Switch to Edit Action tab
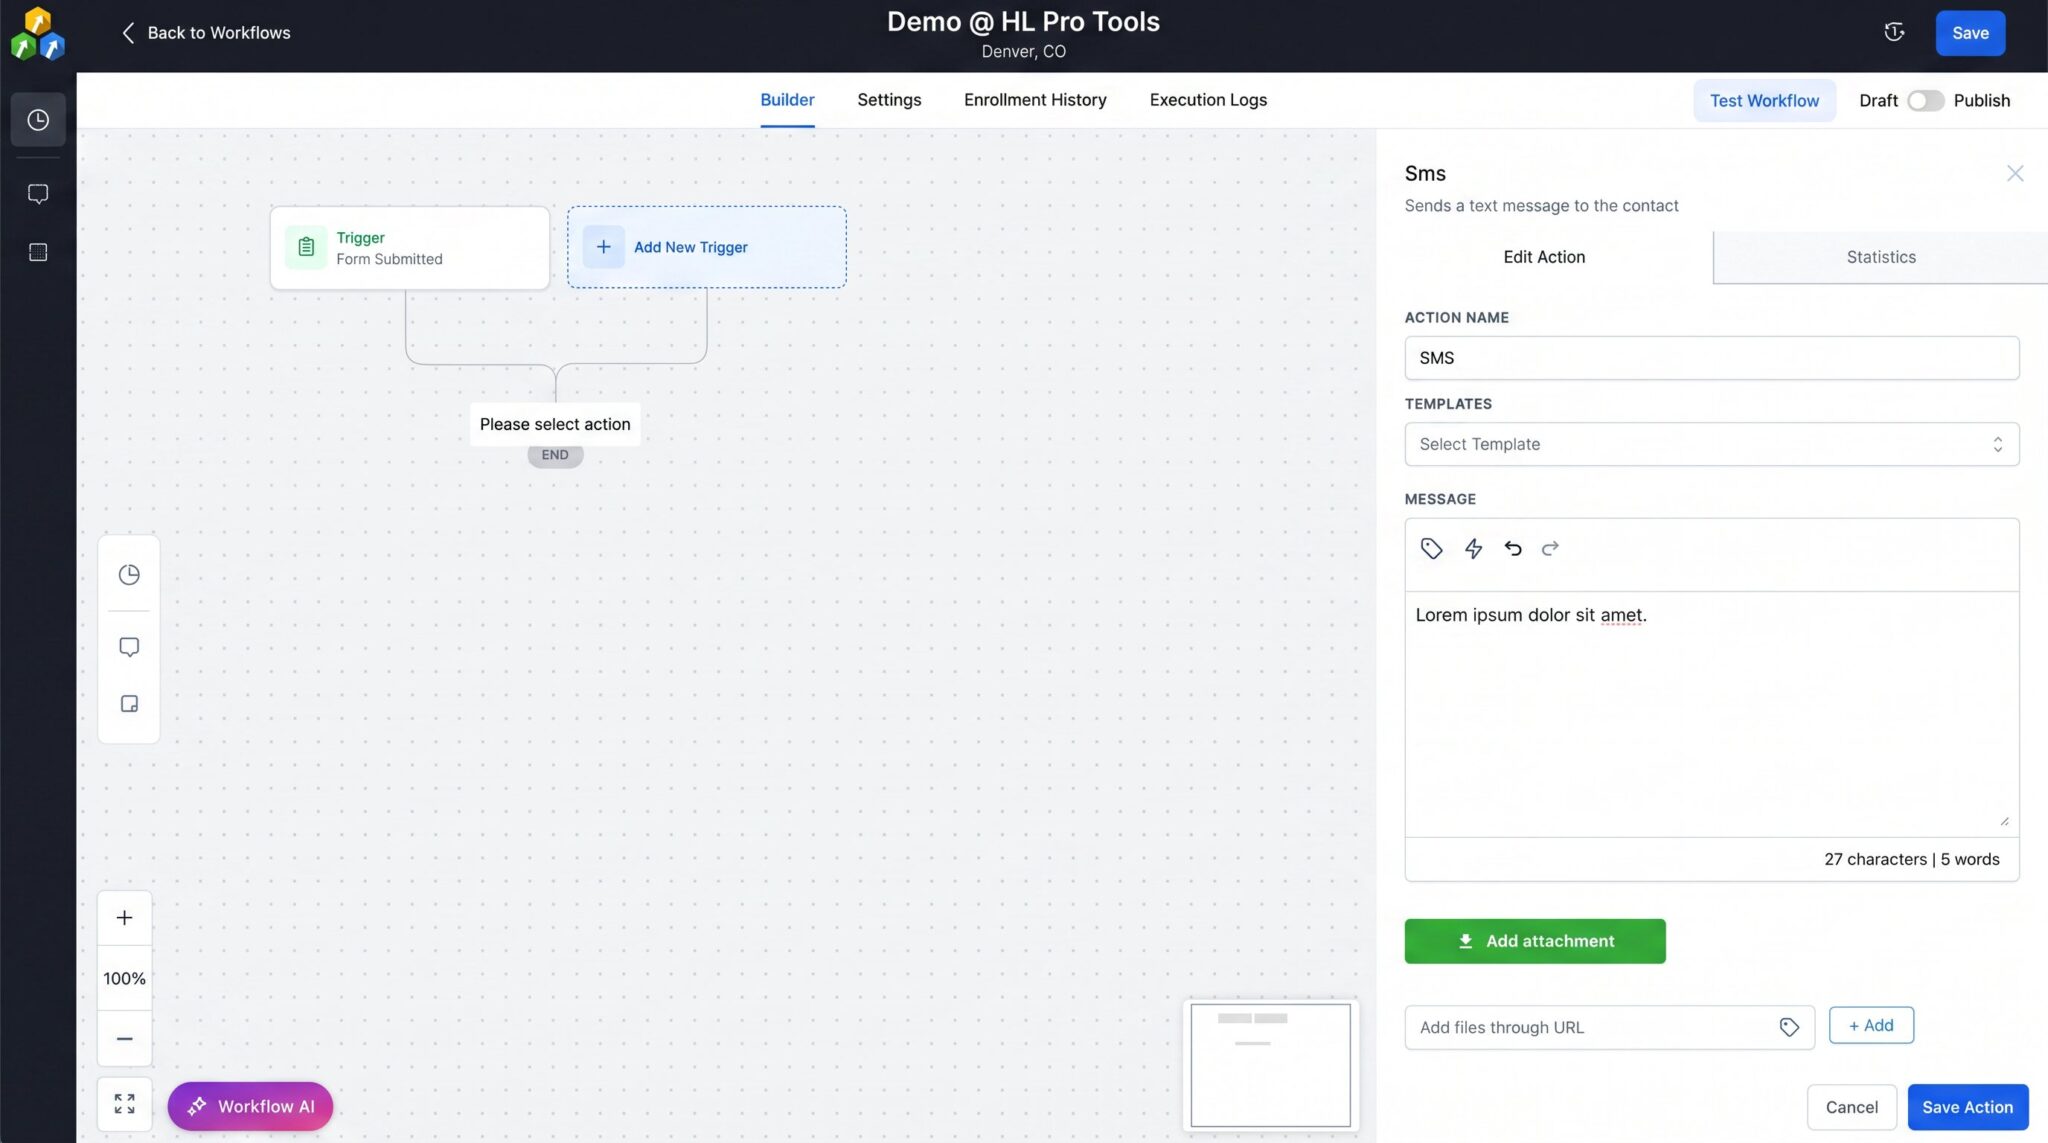Screen dimensions: 2048x1143 (x=1544, y=257)
